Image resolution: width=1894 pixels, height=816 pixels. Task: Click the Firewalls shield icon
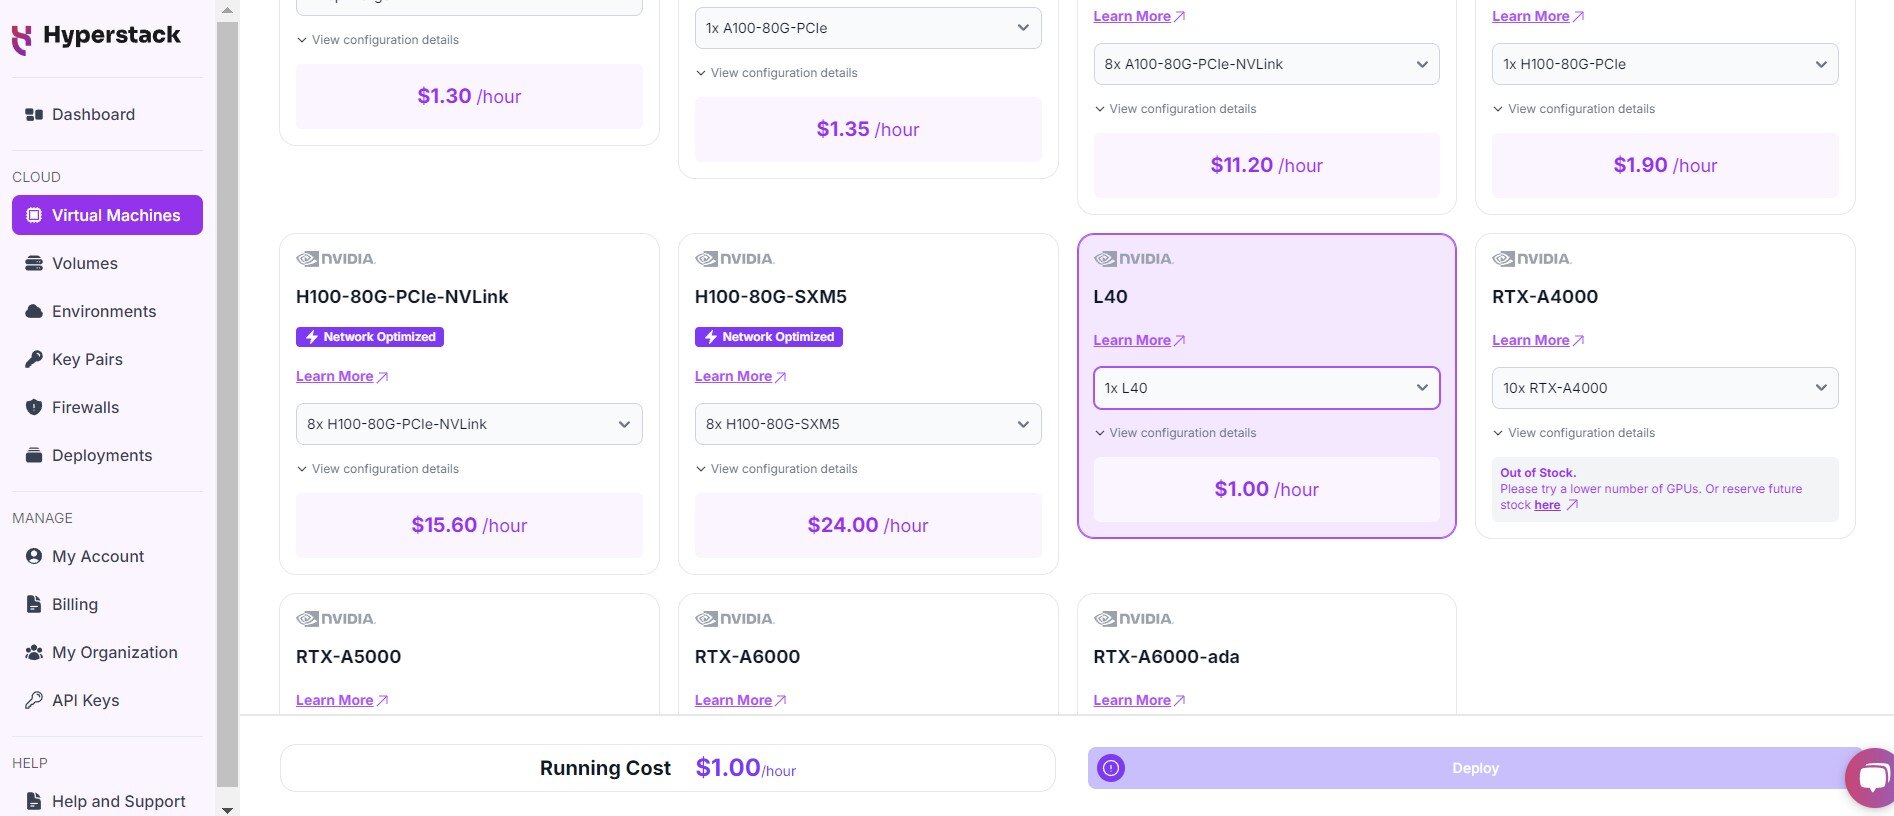point(34,407)
